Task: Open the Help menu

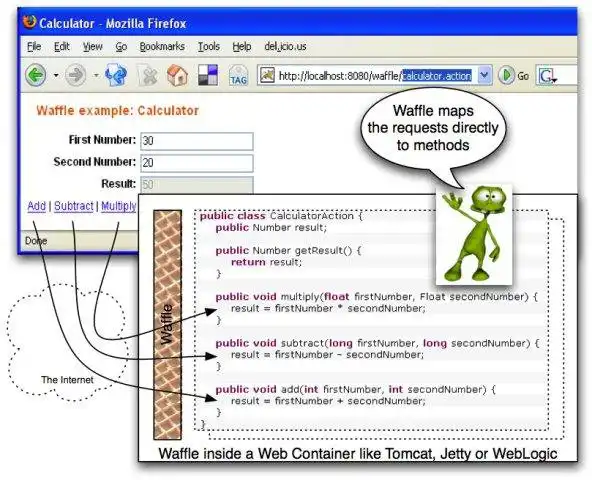Action: (x=242, y=46)
